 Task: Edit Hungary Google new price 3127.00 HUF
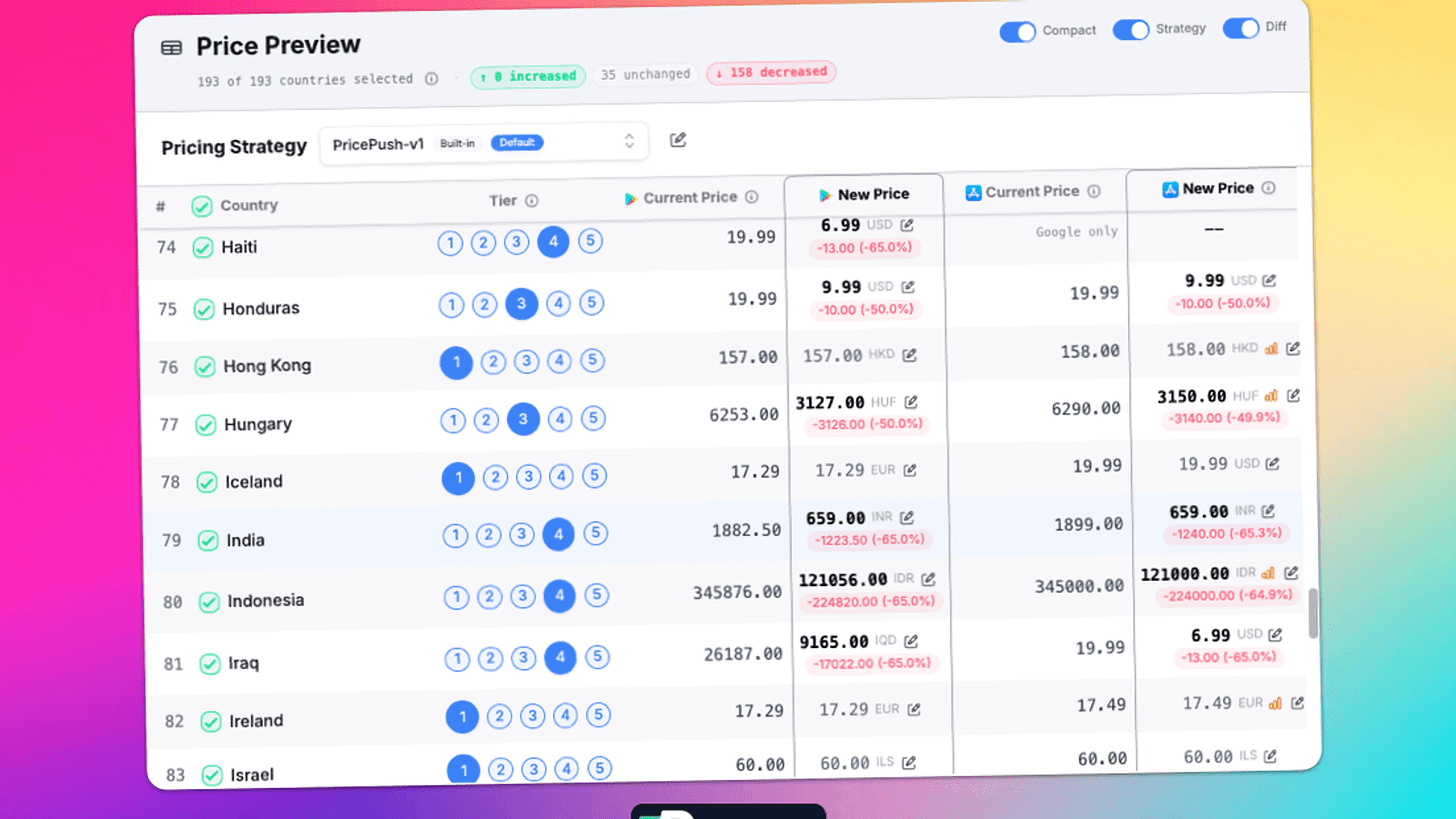pos(911,402)
